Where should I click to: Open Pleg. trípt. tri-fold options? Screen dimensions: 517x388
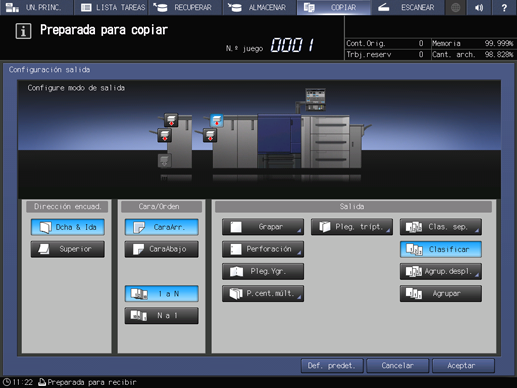coord(352,227)
